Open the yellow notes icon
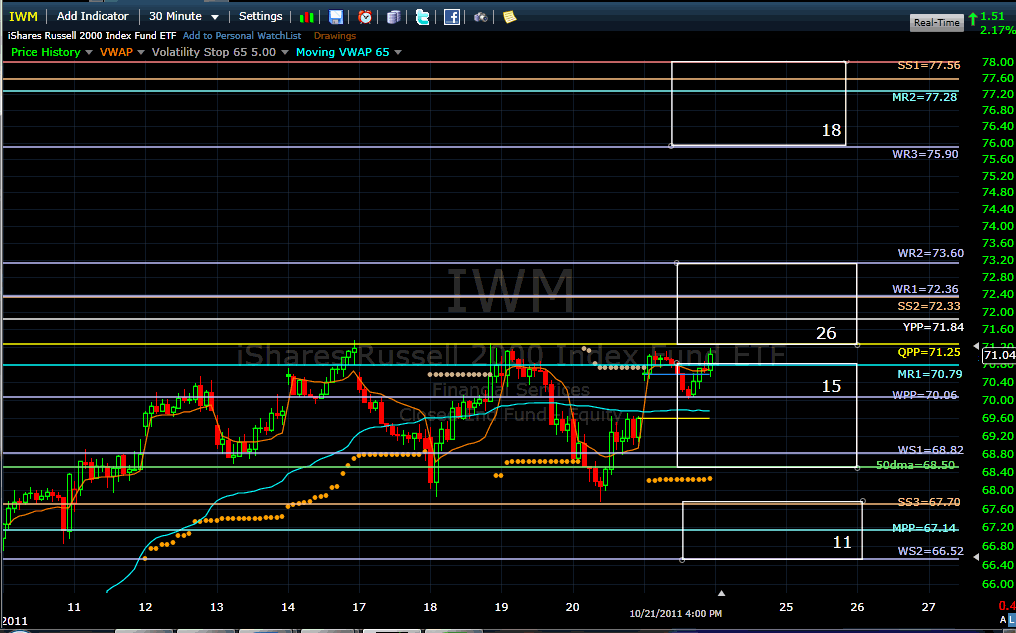This screenshot has height=633, width=1016. tap(509, 17)
